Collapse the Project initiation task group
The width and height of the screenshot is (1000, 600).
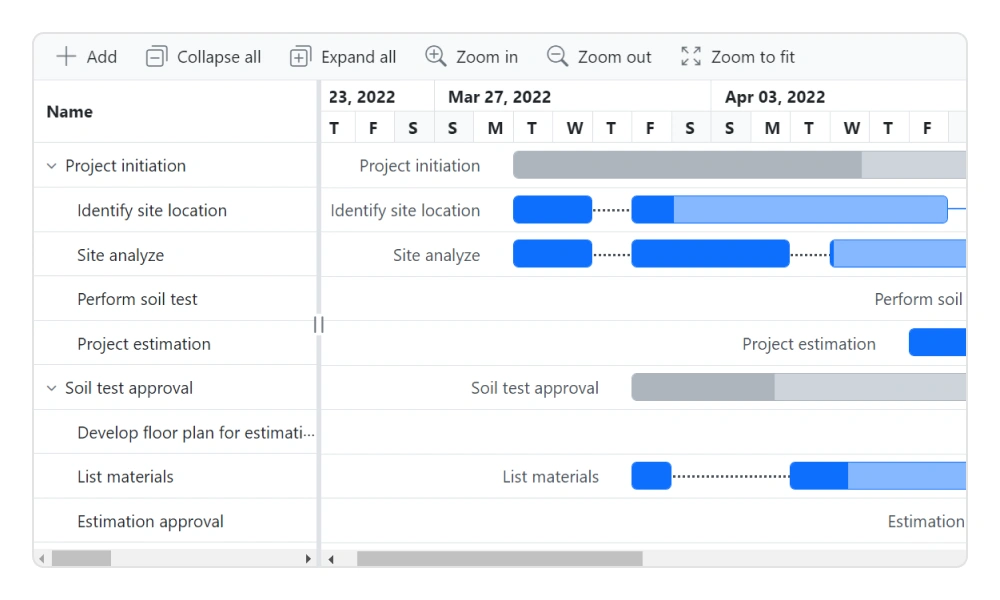(x=50, y=165)
